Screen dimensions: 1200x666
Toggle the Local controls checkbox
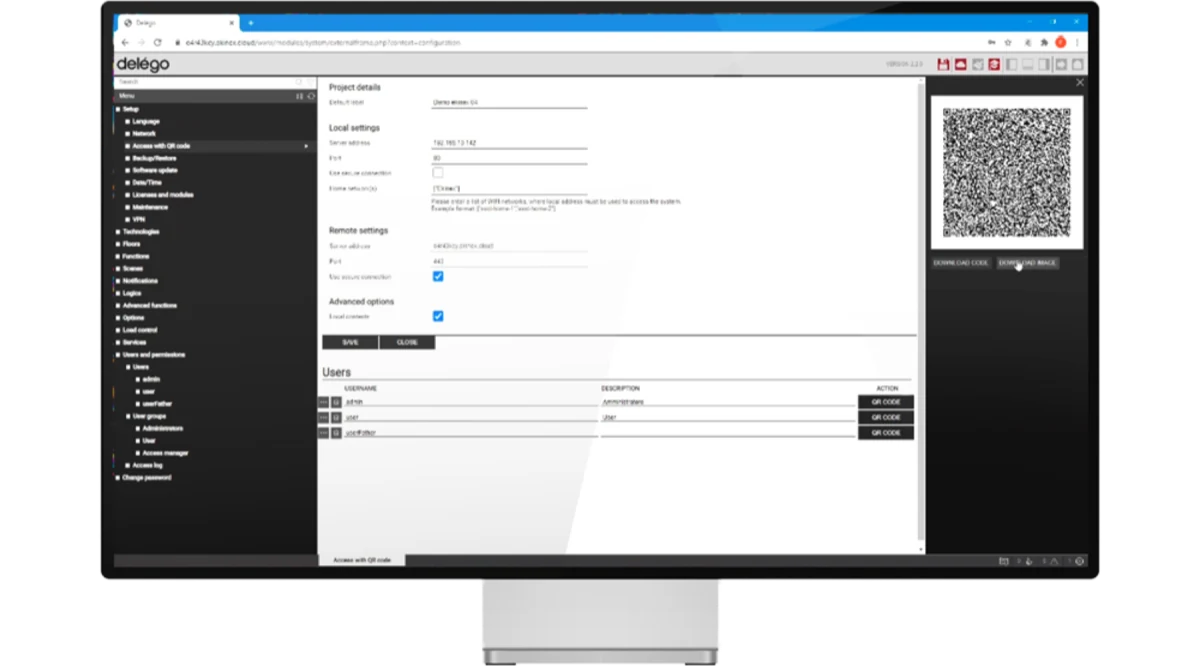(438, 316)
